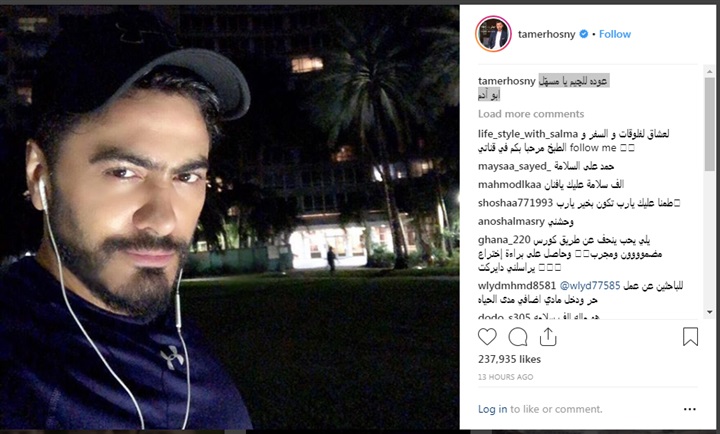Click the Log in link

(x=492, y=409)
